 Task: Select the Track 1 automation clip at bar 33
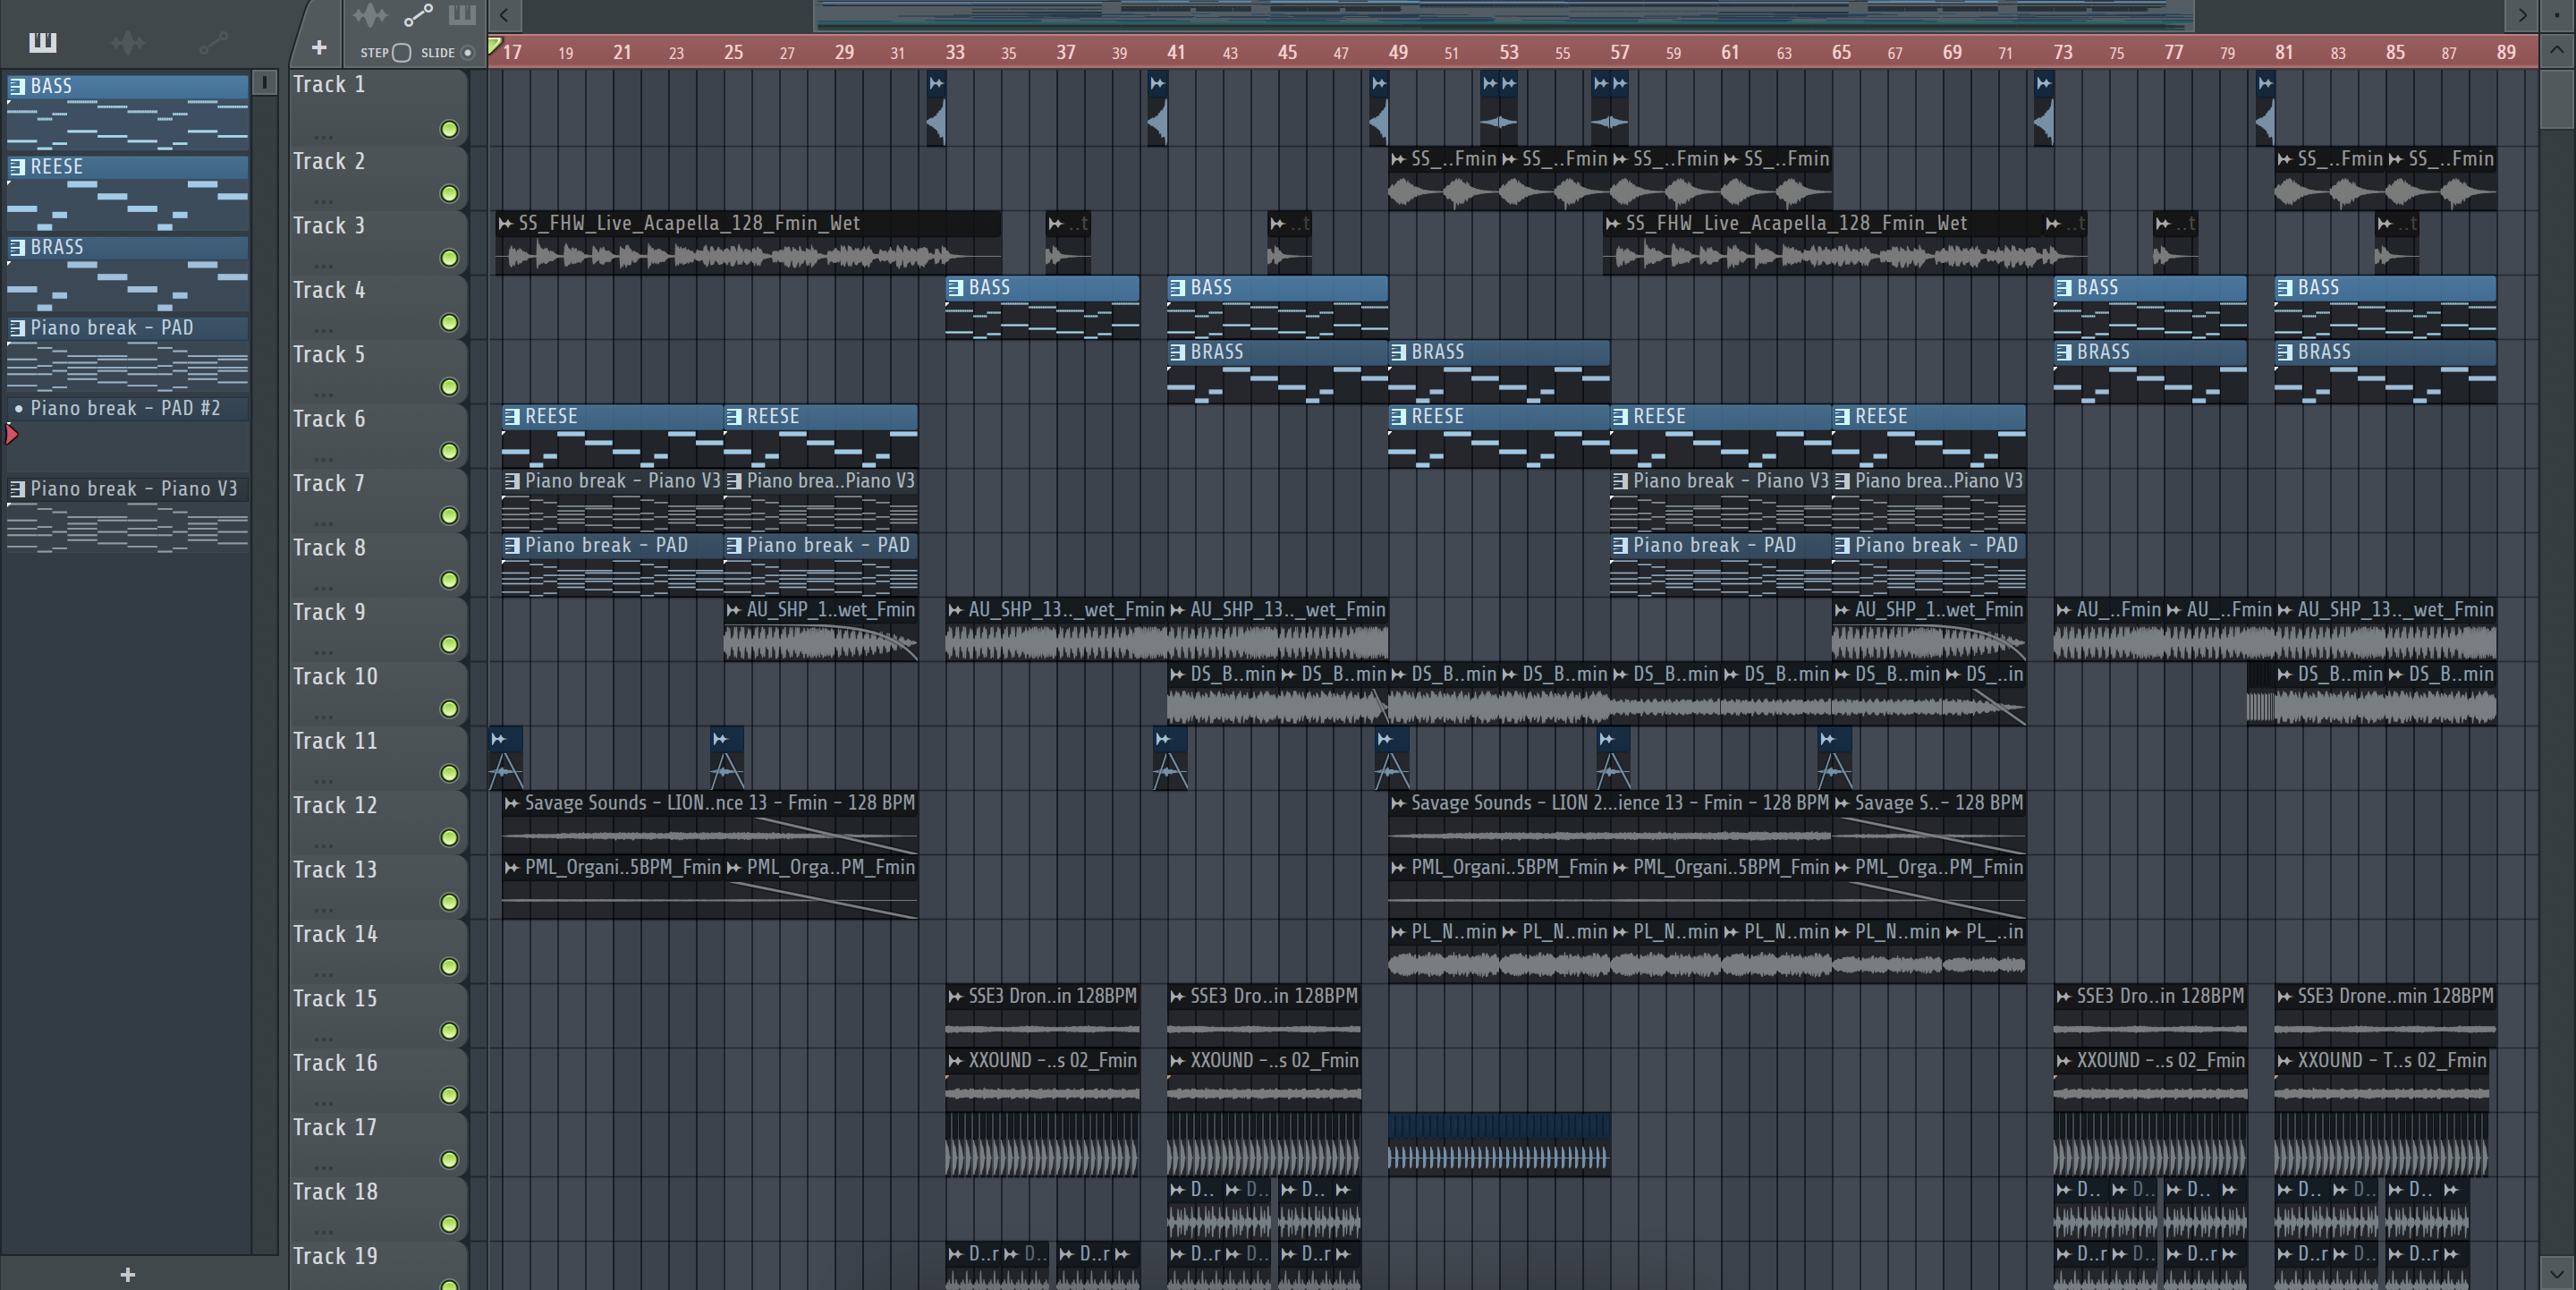[936, 108]
